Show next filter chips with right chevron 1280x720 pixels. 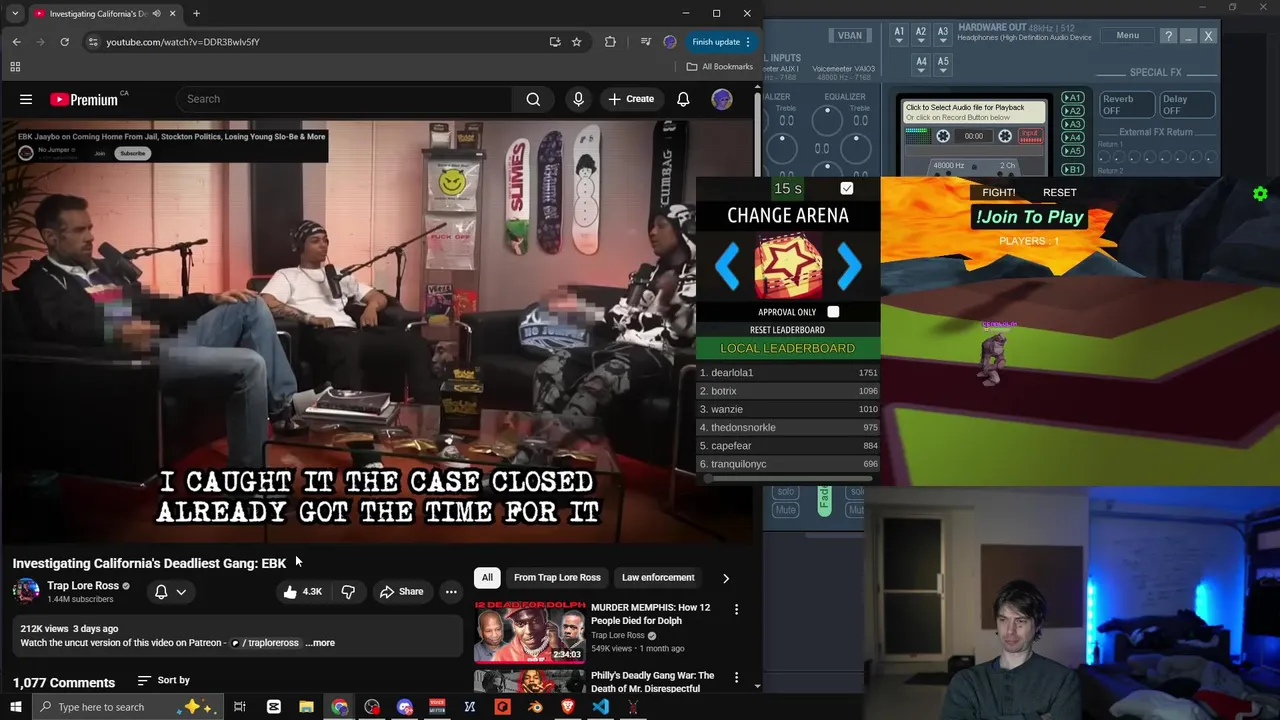(x=726, y=578)
